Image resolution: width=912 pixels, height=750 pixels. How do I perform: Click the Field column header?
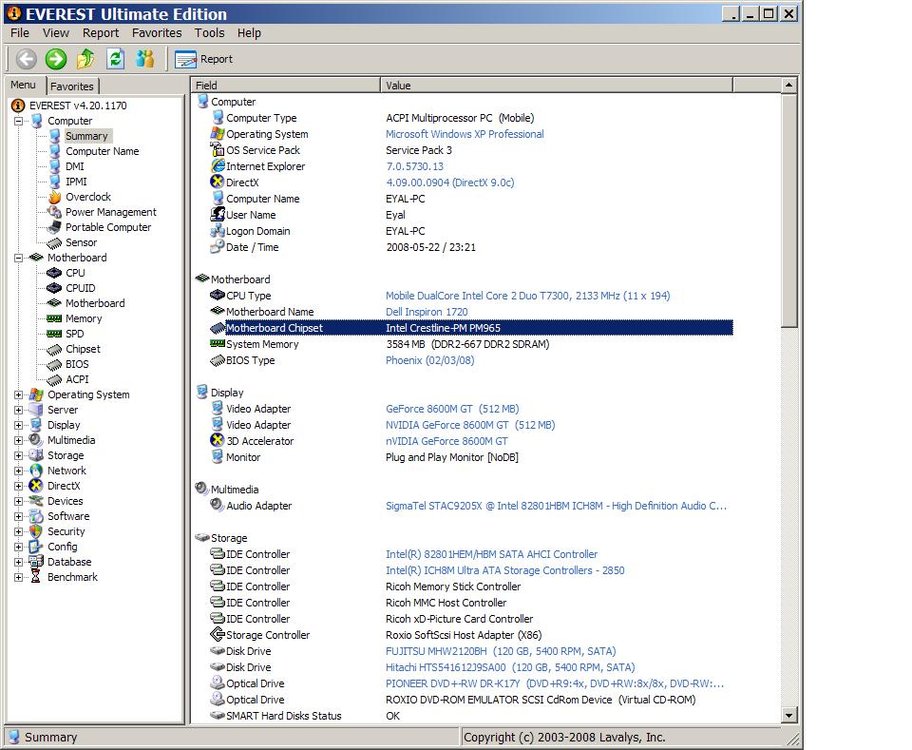(x=286, y=86)
